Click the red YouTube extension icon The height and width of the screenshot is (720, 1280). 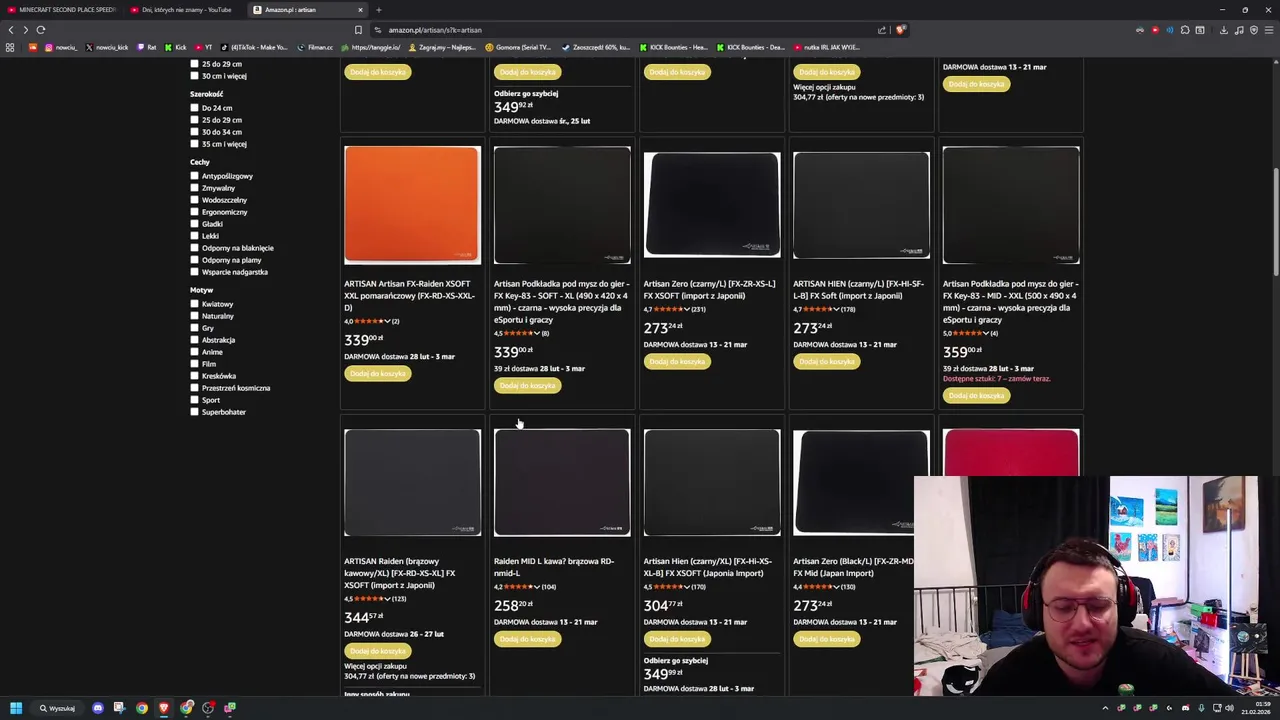click(1155, 30)
